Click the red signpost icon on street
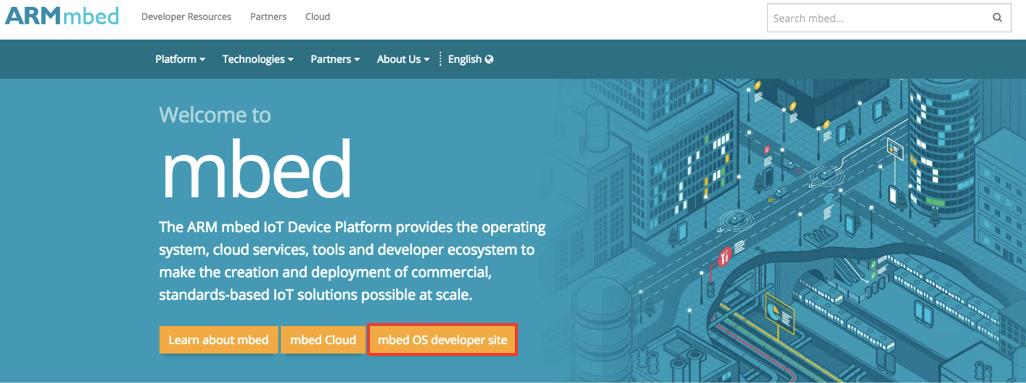Screen dimensions: 1026x383 tap(724, 257)
